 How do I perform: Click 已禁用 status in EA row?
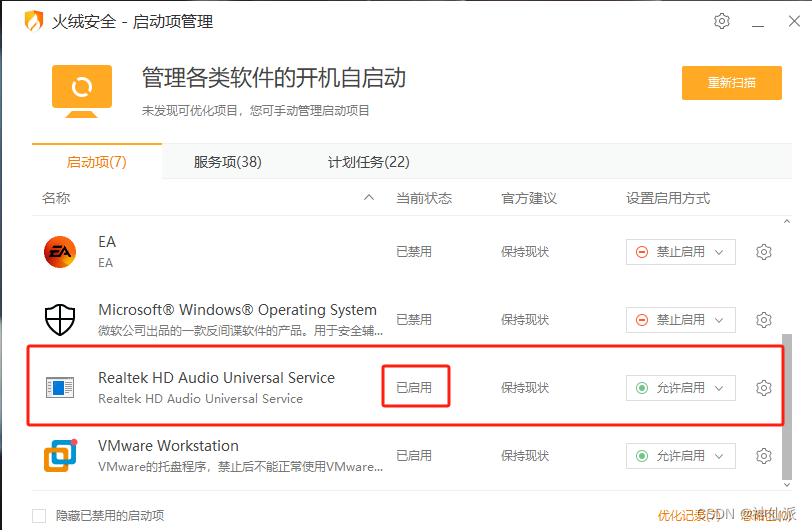pos(414,252)
